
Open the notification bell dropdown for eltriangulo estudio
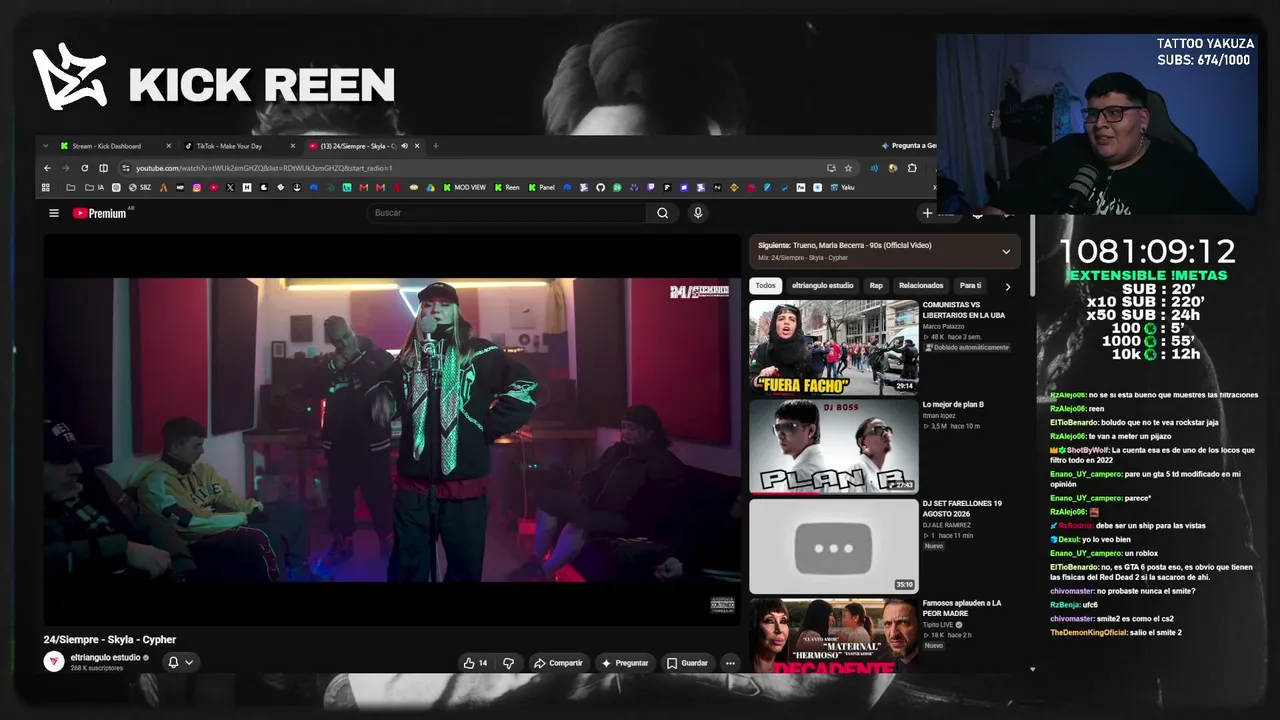click(180, 662)
